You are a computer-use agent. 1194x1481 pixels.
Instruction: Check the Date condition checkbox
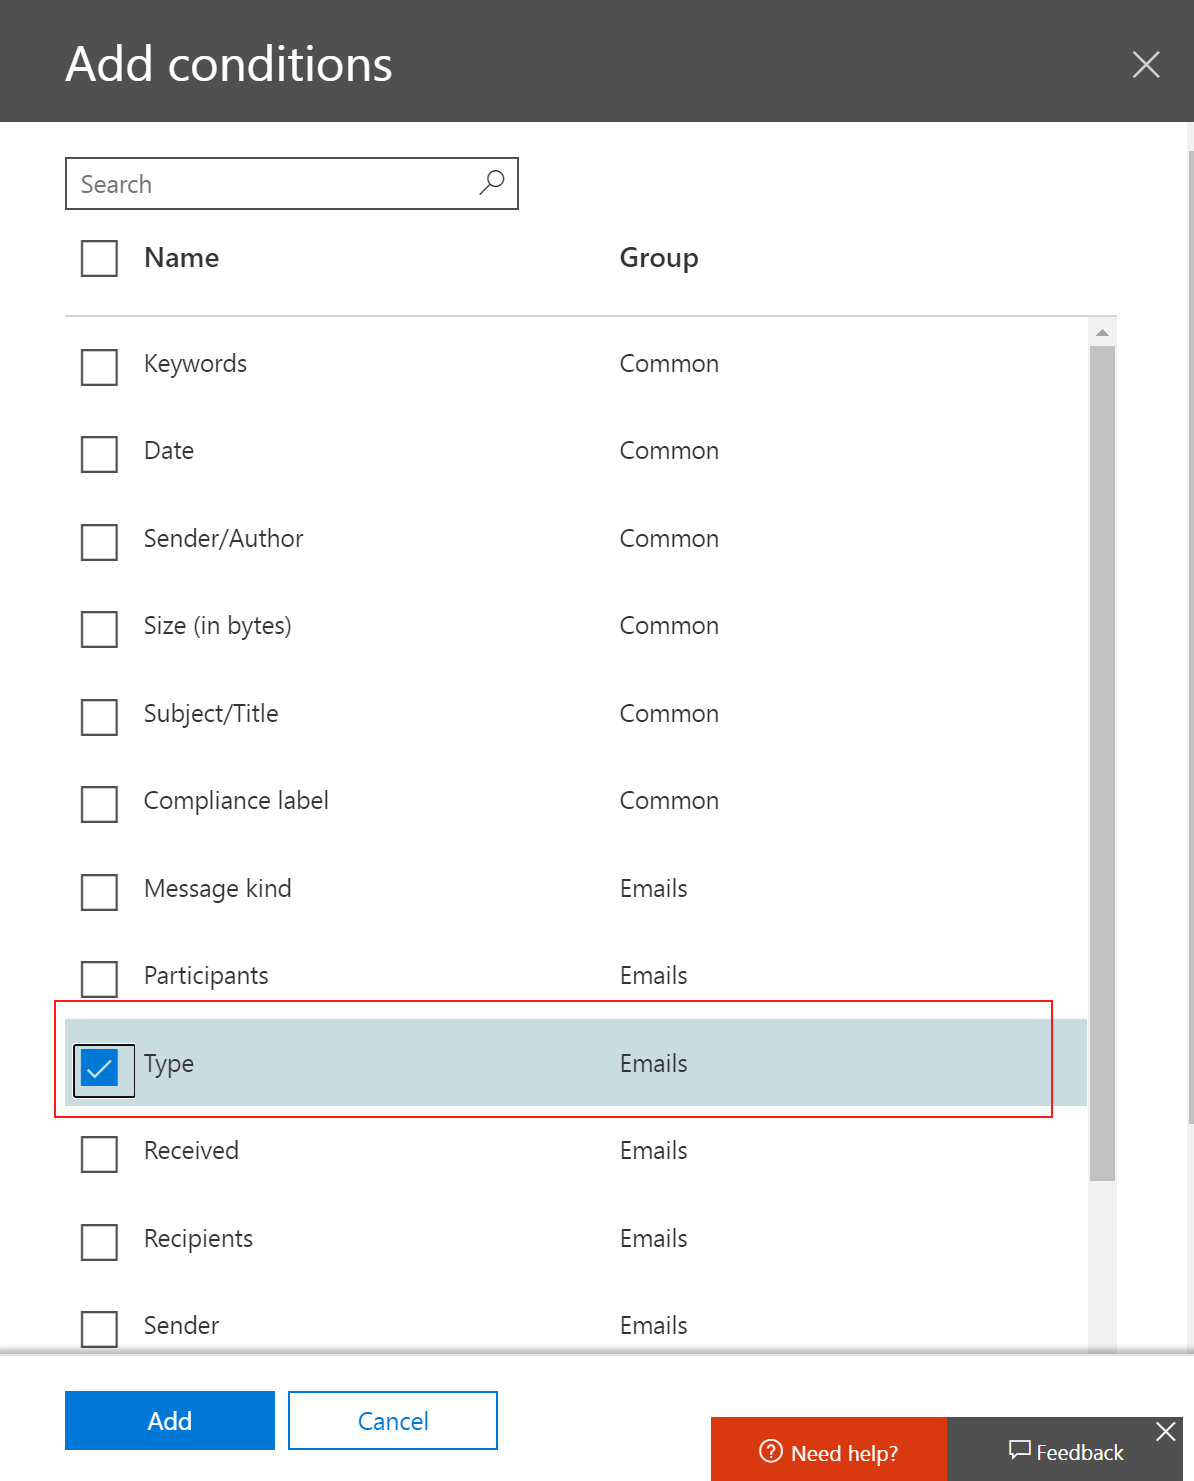click(x=99, y=454)
